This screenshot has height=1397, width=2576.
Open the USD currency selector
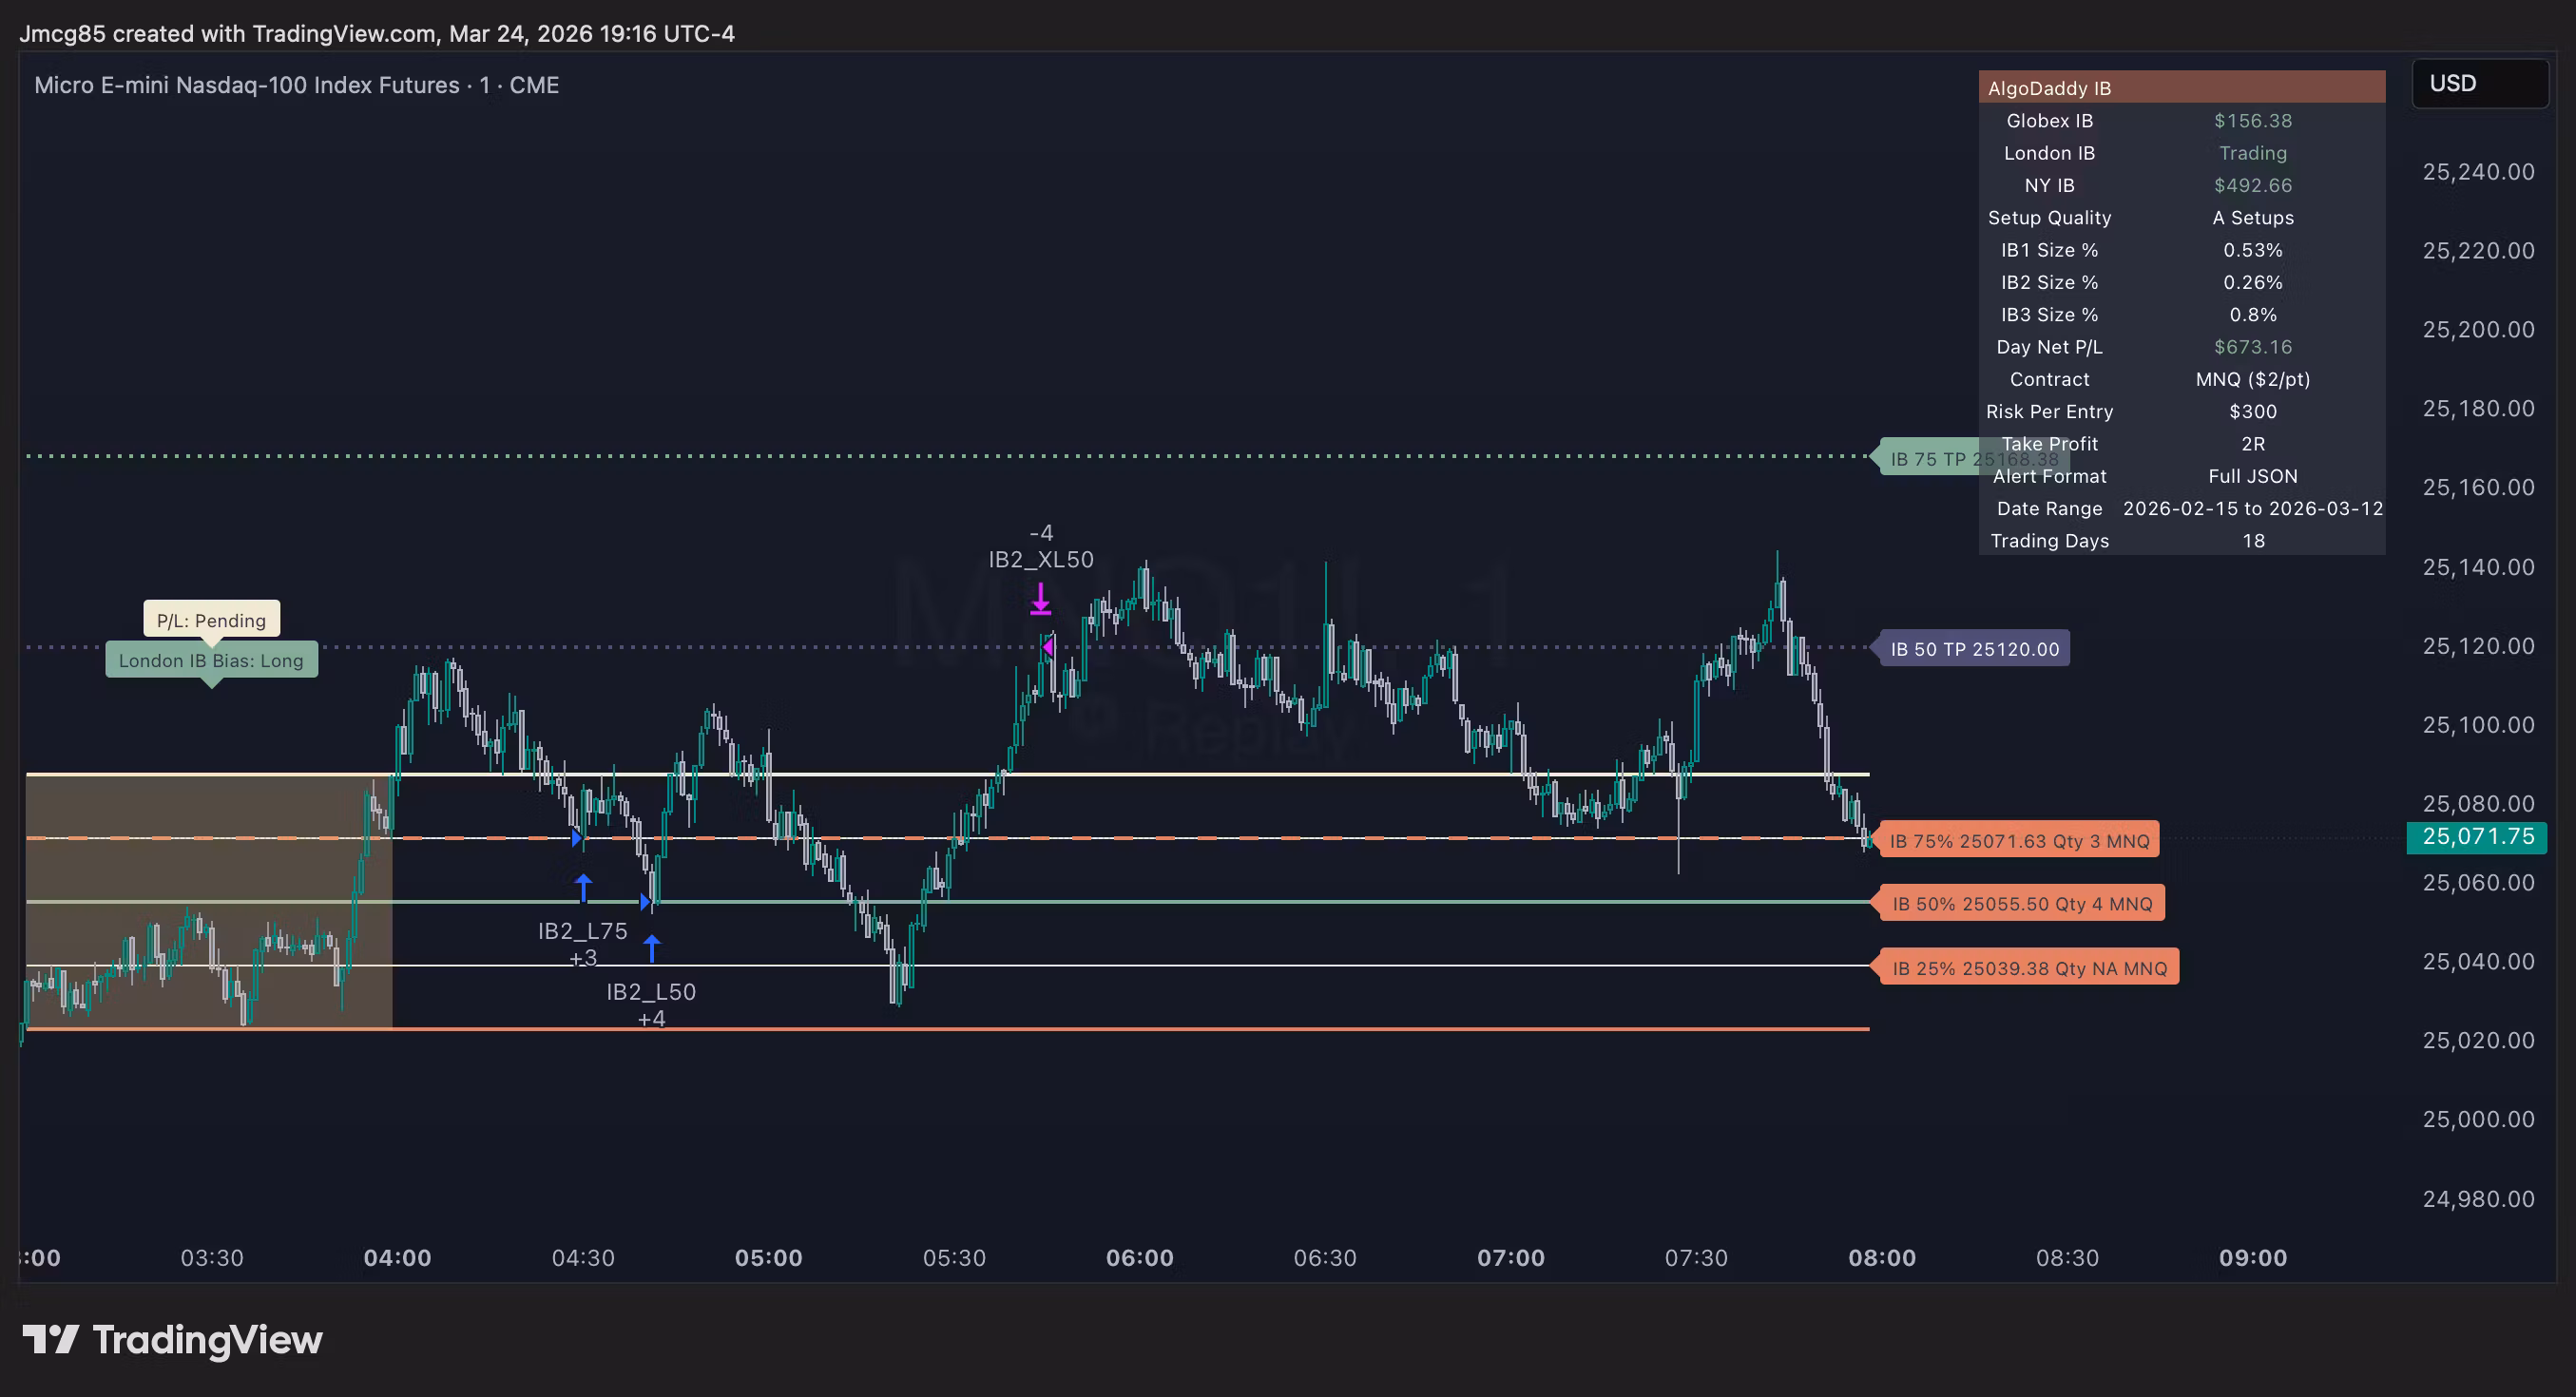[x=2479, y=83]
